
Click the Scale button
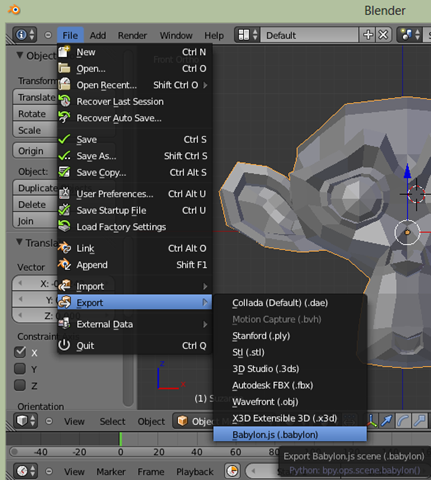[x=35, y=130]
